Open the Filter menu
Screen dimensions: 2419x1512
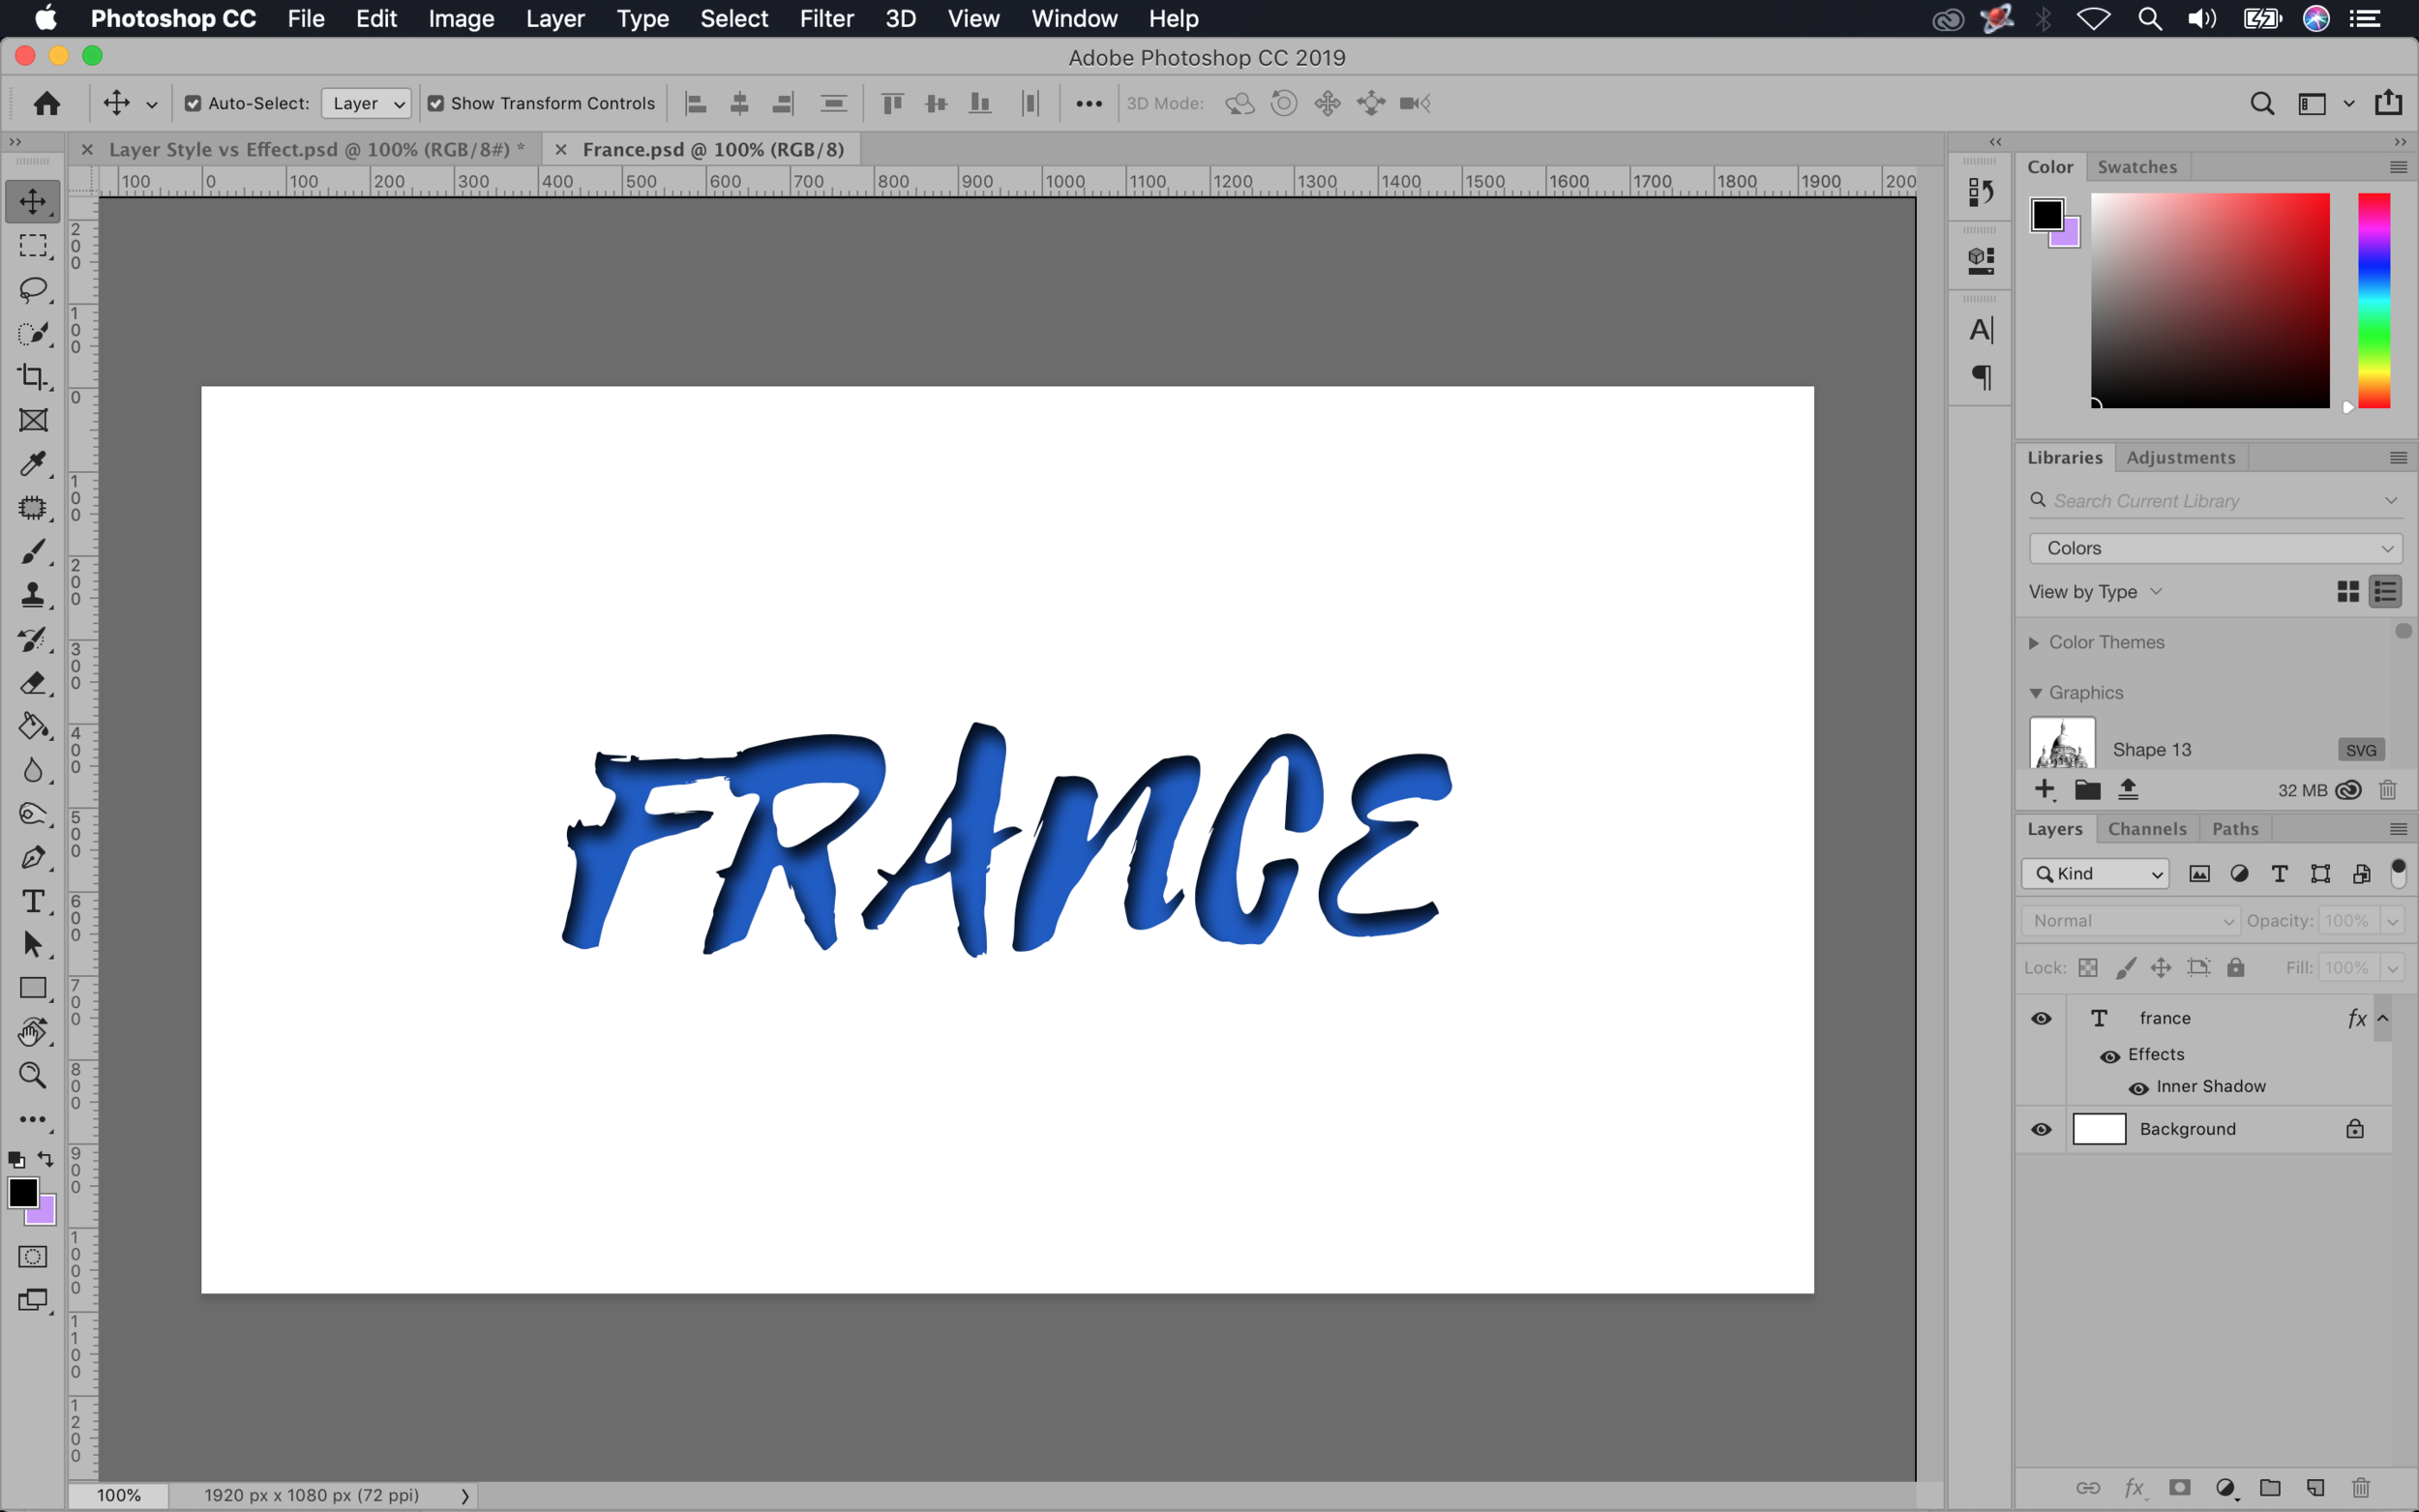coord(826,18)
